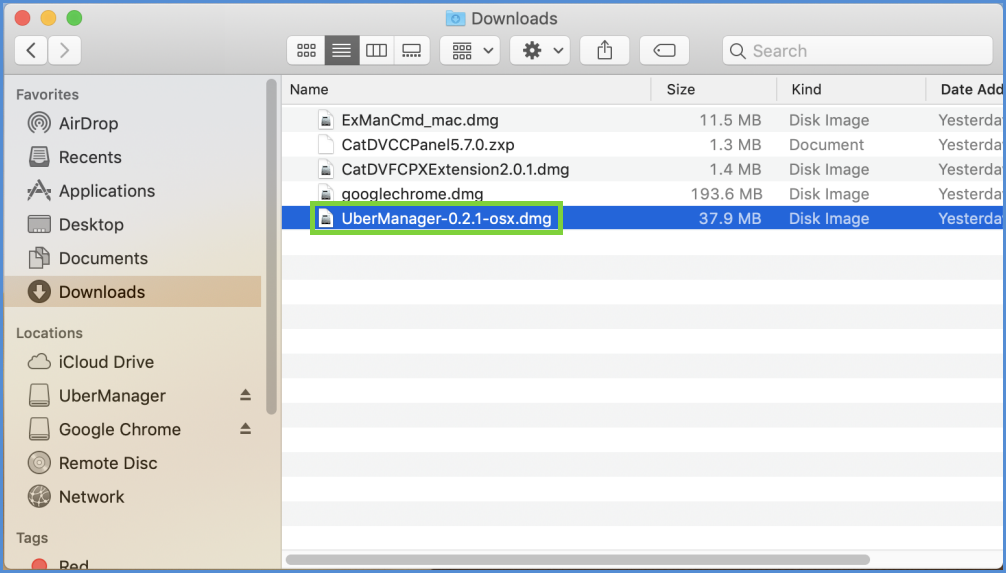Click the Downloads folder icon in title bar

pyautogui.click(x=455, y=18)
